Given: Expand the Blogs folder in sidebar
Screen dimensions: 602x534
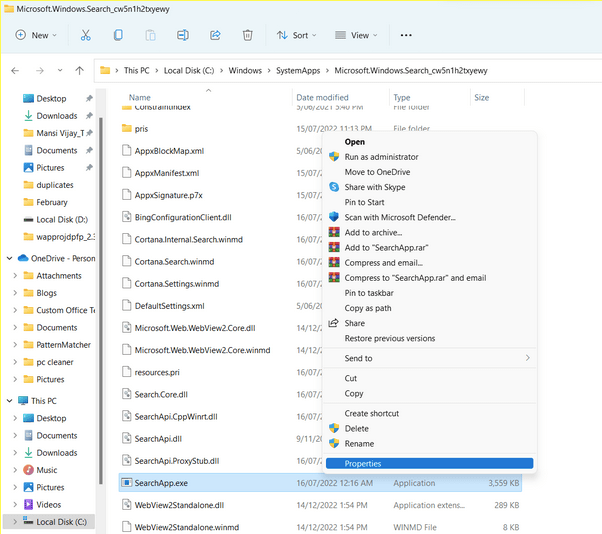Looking at the screenshot, I should point(15,293).
